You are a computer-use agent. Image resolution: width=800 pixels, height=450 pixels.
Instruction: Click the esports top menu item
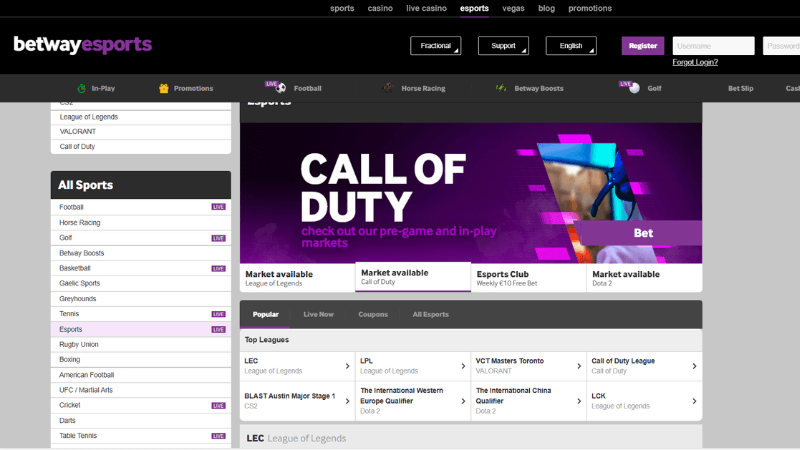point(474,8)
